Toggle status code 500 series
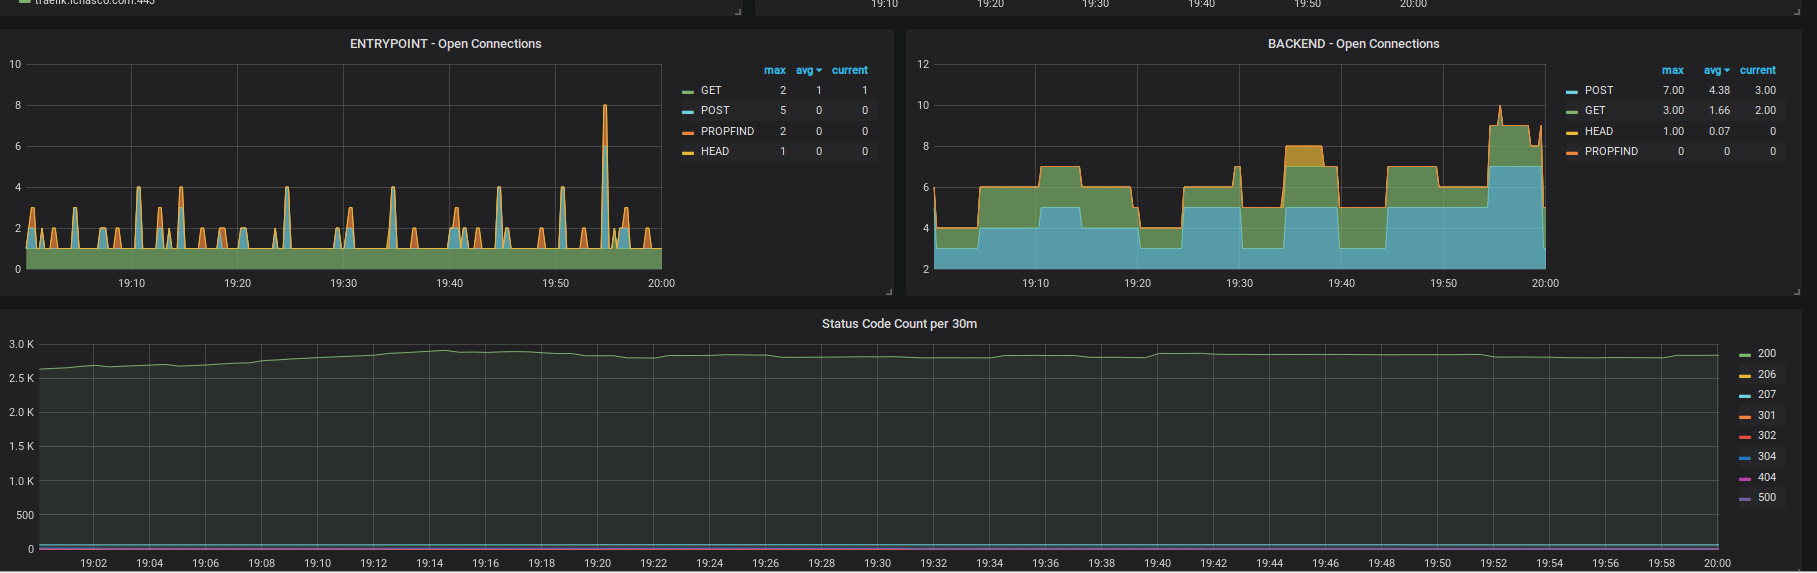This screenshot has width=1817, height=573. tap(1767, 497)
